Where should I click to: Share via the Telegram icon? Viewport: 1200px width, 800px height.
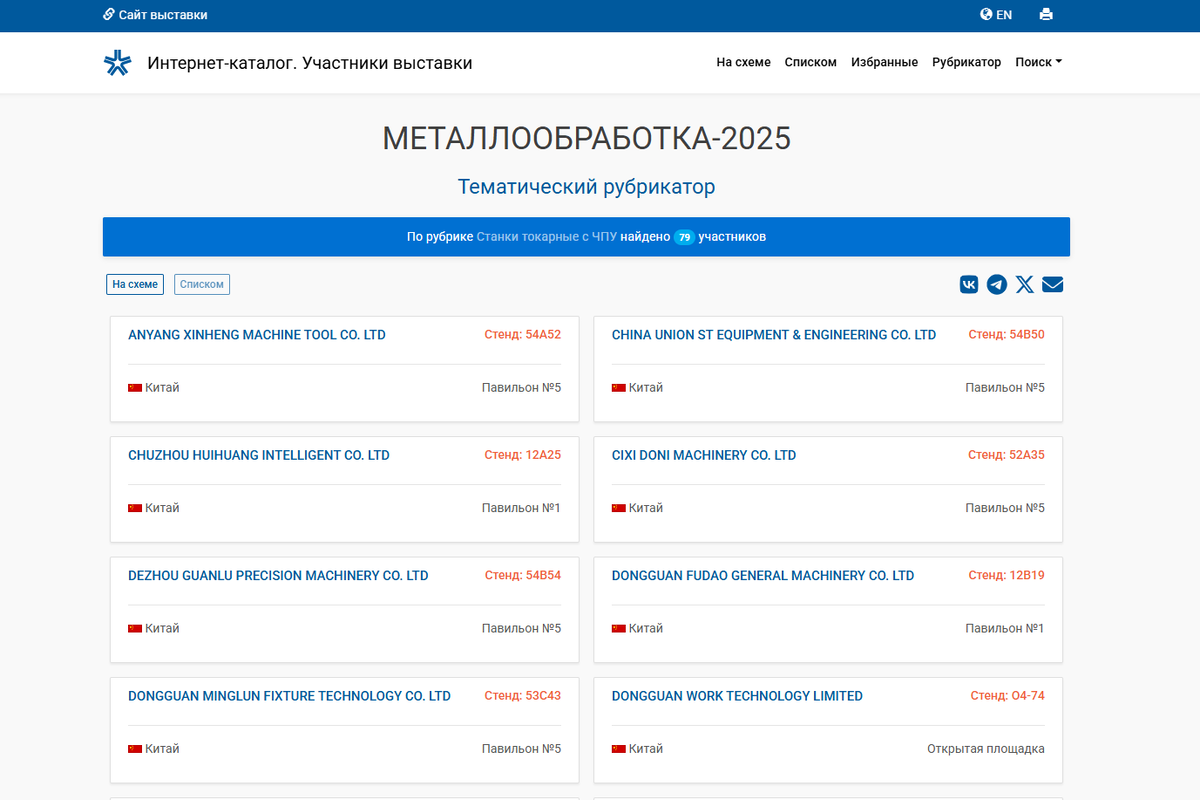click(996, 284)
